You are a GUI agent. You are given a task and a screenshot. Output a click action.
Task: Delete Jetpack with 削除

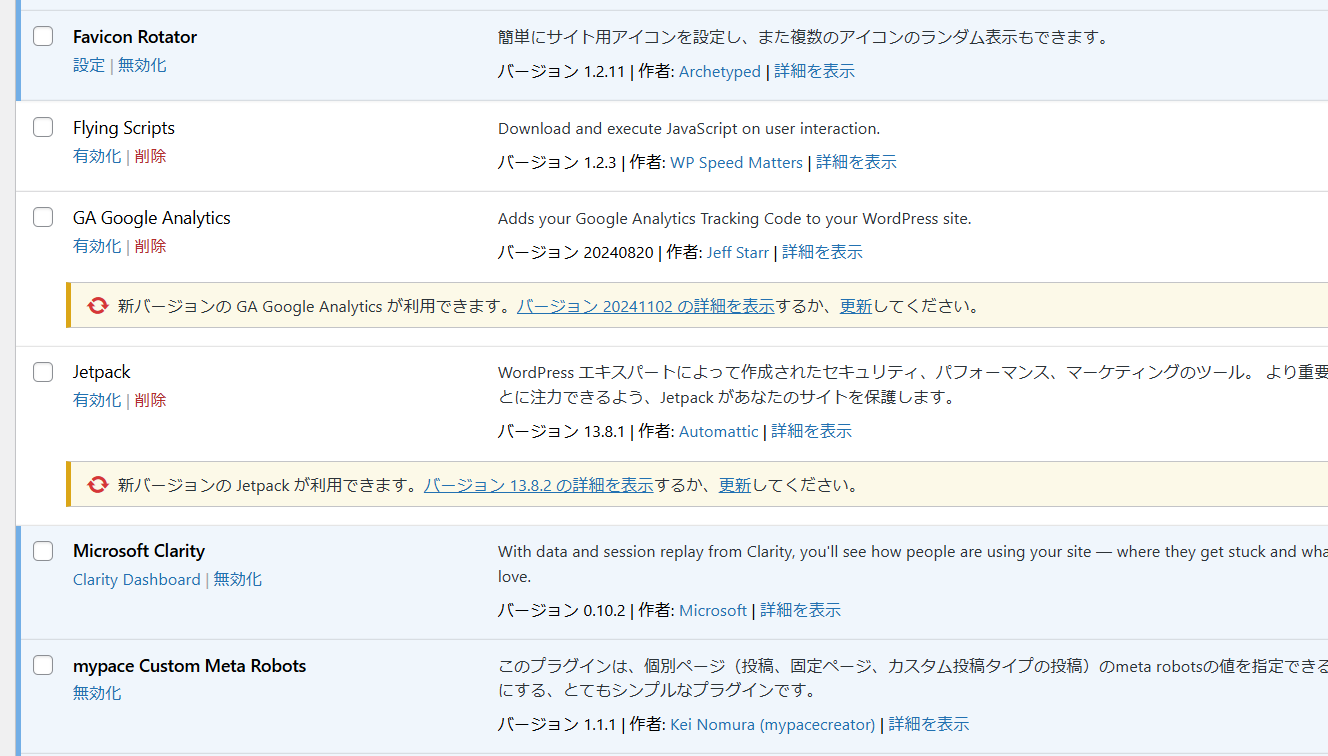(150, 400)
